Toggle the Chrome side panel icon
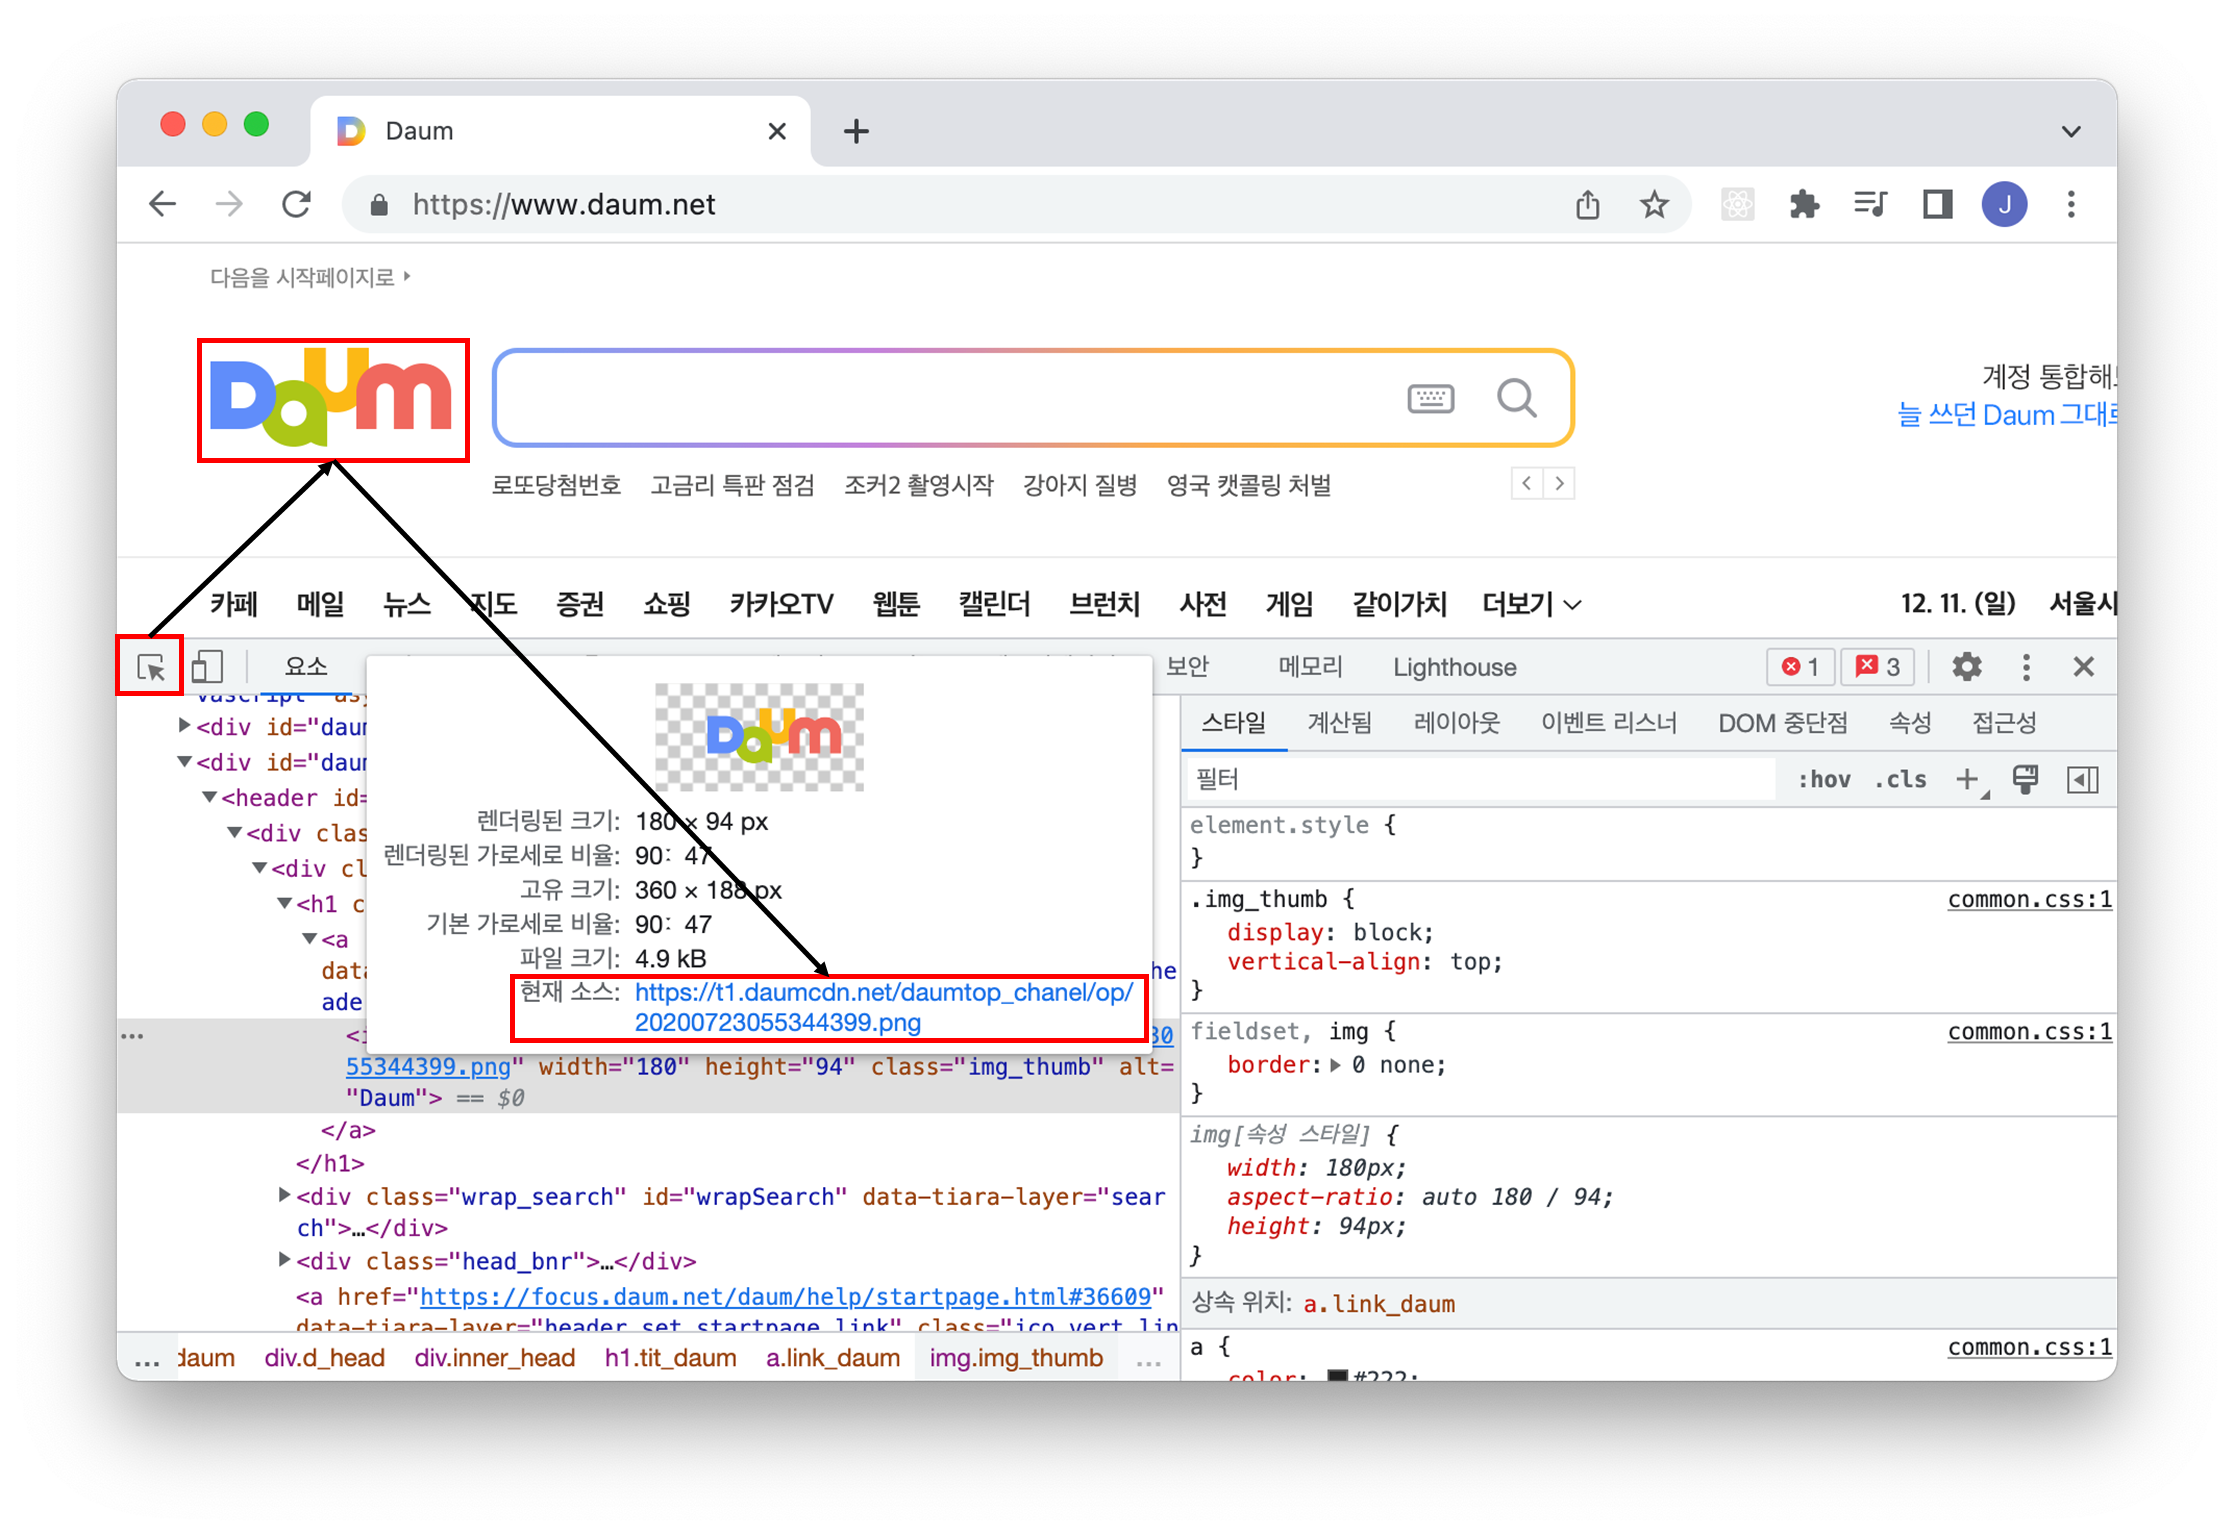2234x1535 pixels. [1937, 205]
